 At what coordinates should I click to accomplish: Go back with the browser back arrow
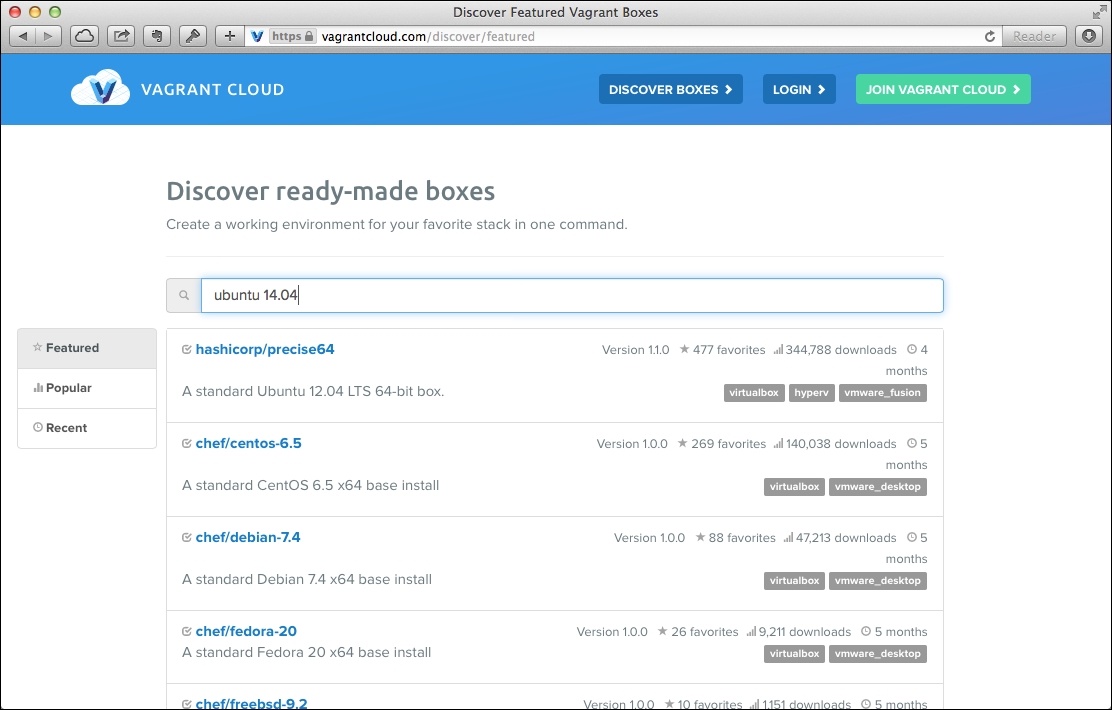pyautogui.click(x=23, y=36)
